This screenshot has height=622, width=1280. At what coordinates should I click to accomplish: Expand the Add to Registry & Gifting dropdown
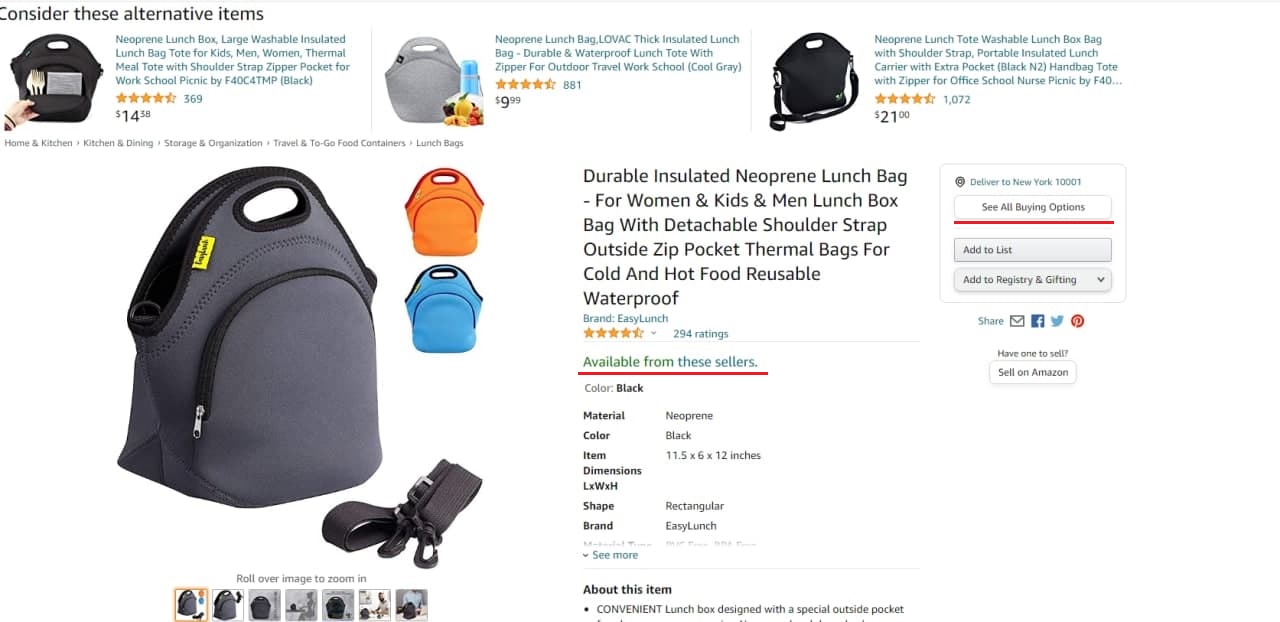coord(1033,280)
